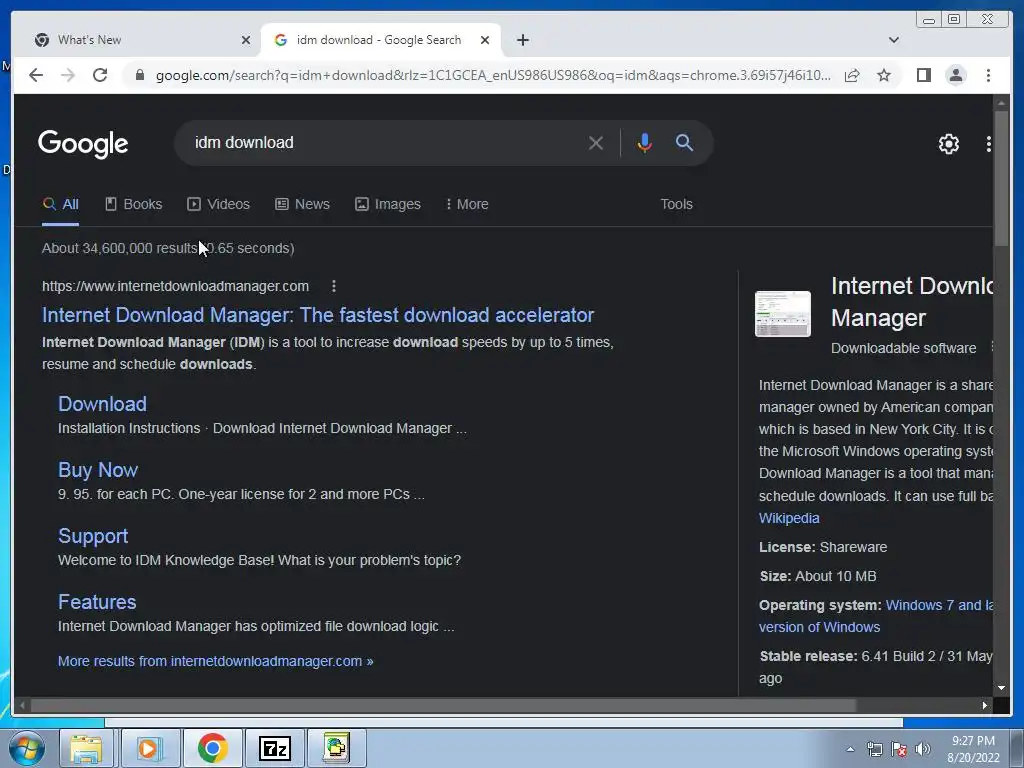Image resolution: width=1024 pixels, height=768 pixels.
Task: Submit search with magnifier icon
Action: (x=684, y=142)
